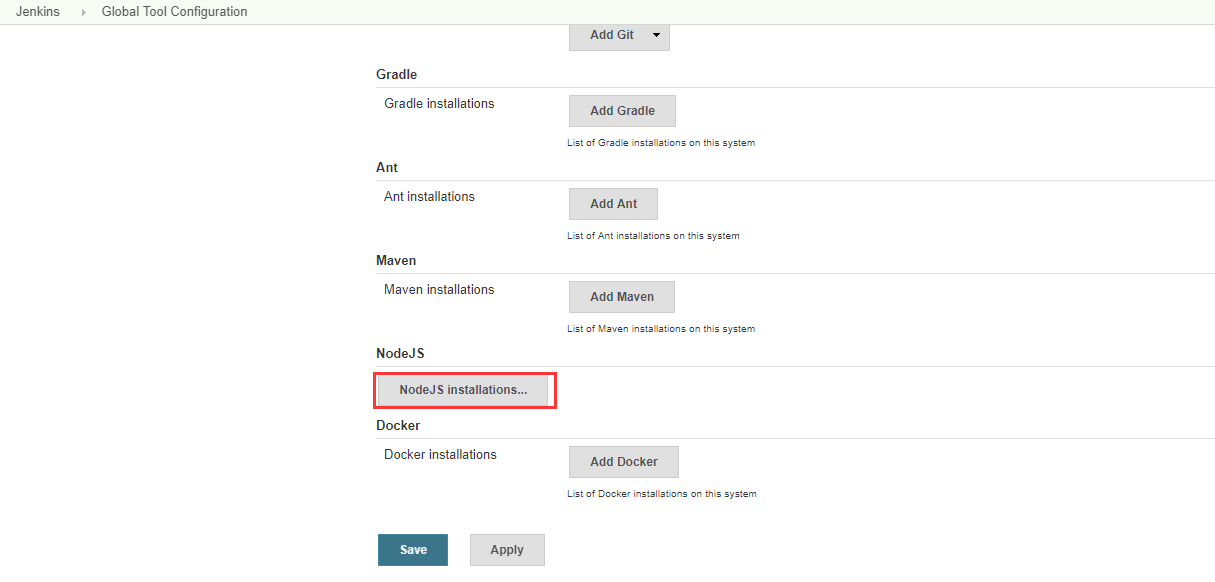Click the Add Git button label
1215x582 pixels.
(x=611, y=35)
